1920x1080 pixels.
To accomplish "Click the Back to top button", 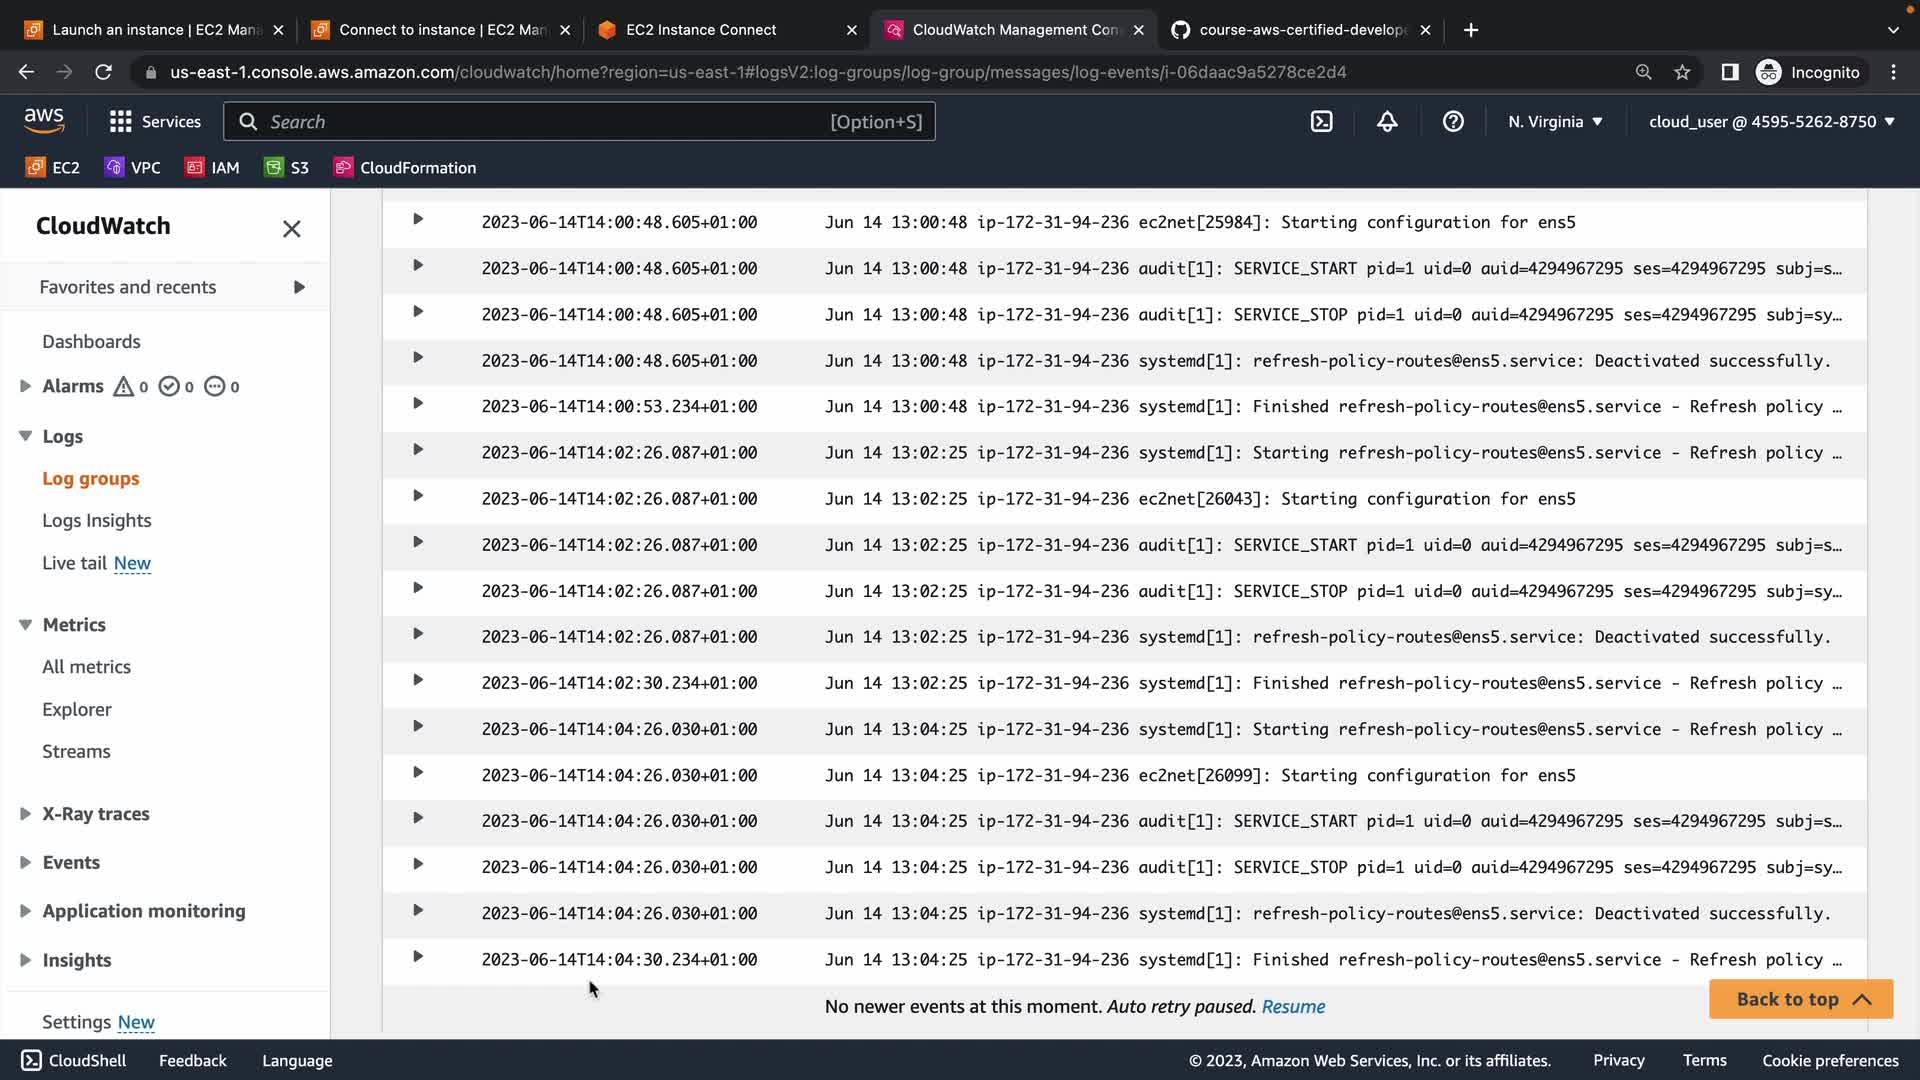I will tap(1800, 999).
